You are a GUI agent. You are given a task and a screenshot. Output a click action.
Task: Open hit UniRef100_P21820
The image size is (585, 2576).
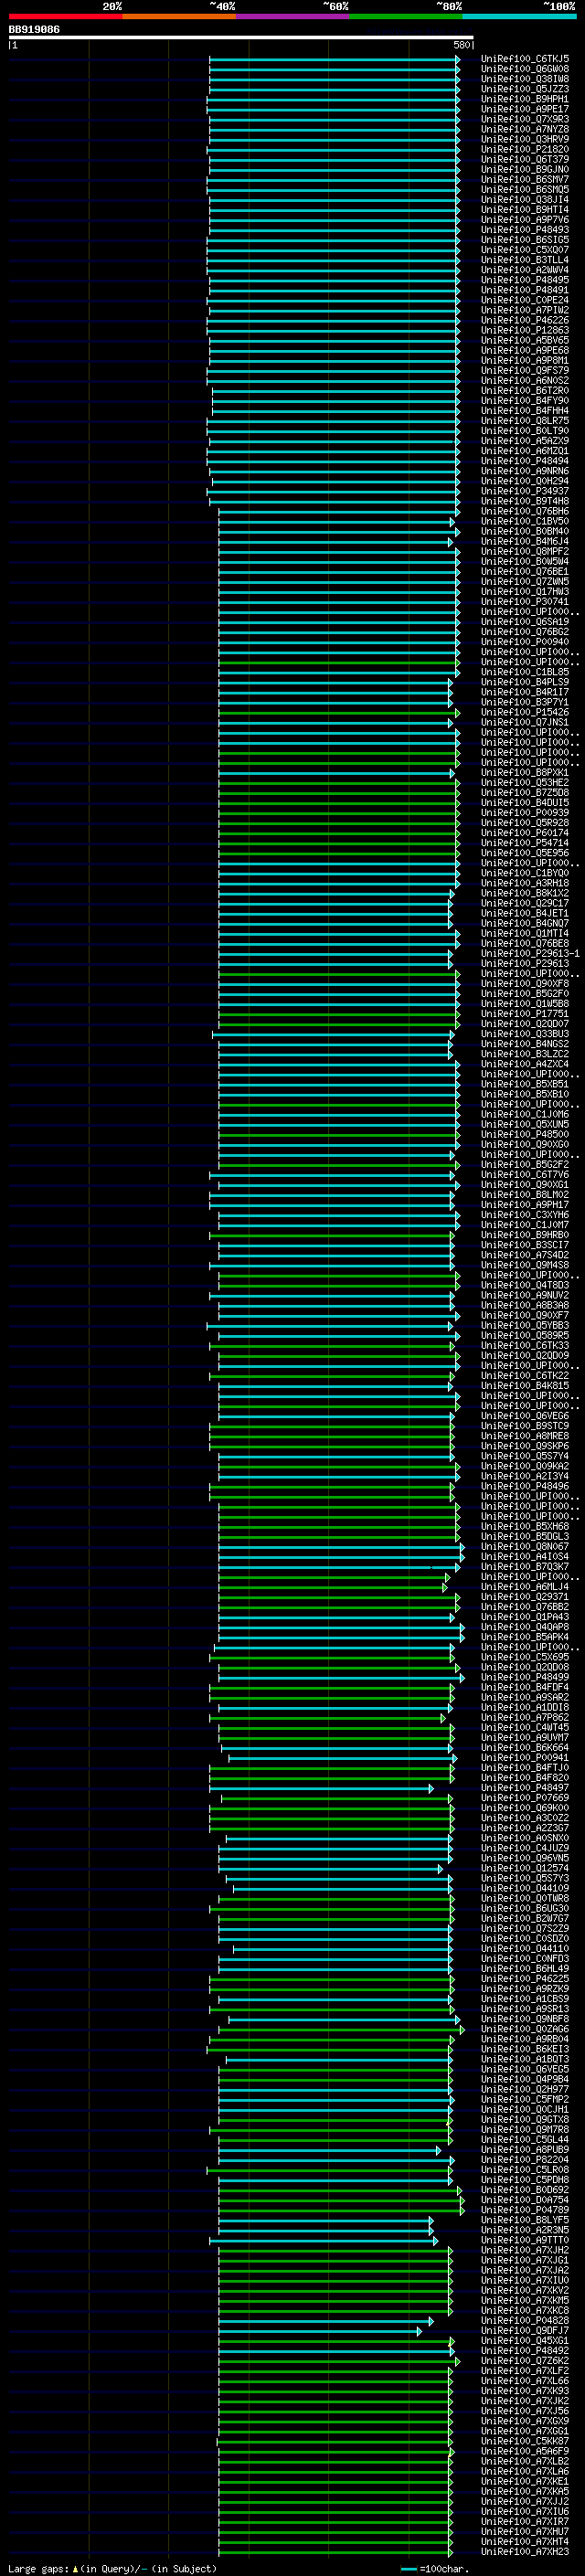(x=525, y=150)
